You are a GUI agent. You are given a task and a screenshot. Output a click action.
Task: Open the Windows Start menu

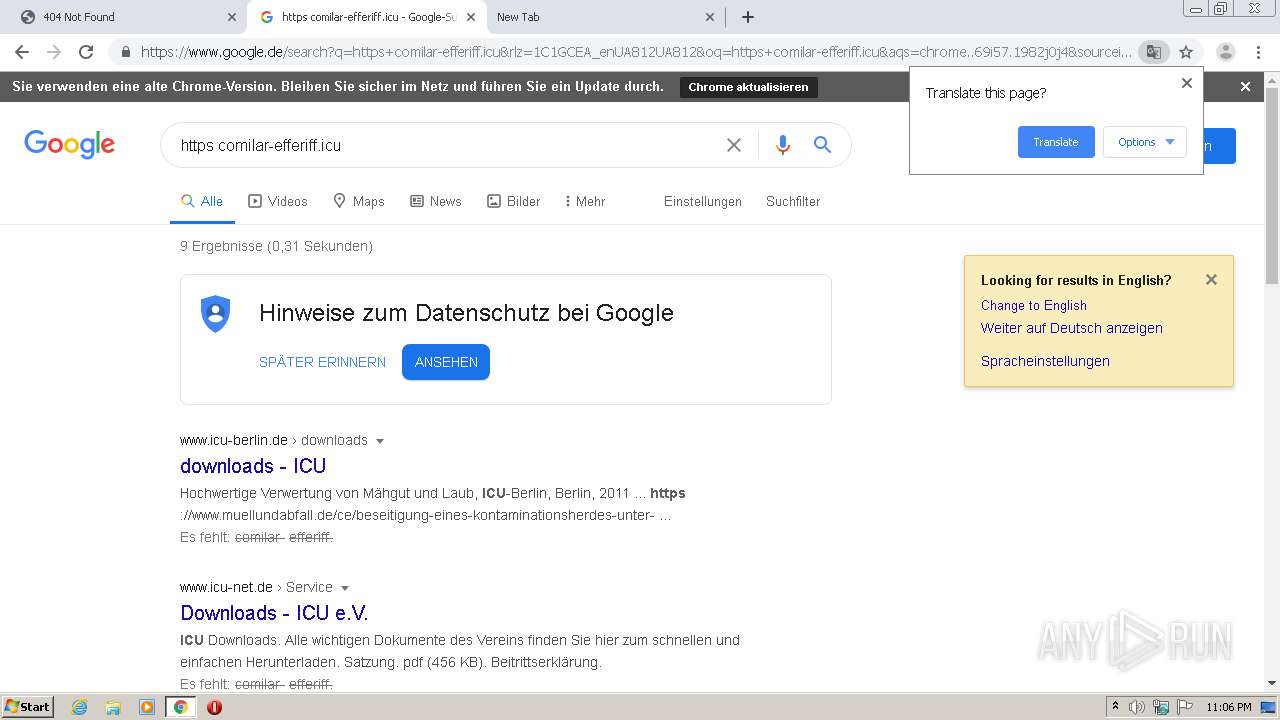point(28,707)
